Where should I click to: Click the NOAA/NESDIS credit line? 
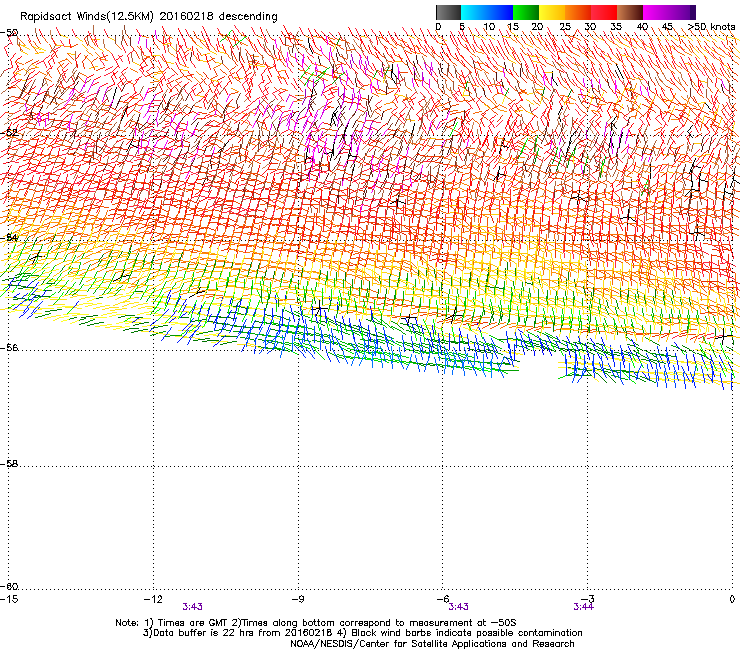pyautogui.click(x=432, y=644)
